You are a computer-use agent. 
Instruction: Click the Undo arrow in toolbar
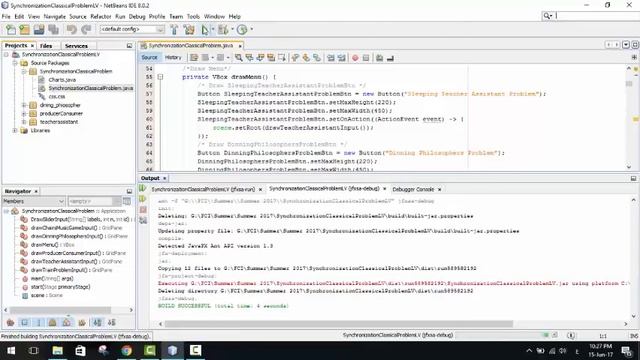72,29
